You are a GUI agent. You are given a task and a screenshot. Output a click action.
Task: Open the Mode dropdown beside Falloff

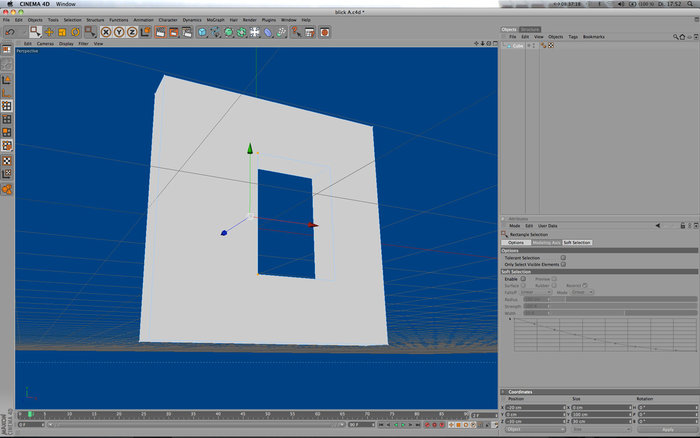582,292
